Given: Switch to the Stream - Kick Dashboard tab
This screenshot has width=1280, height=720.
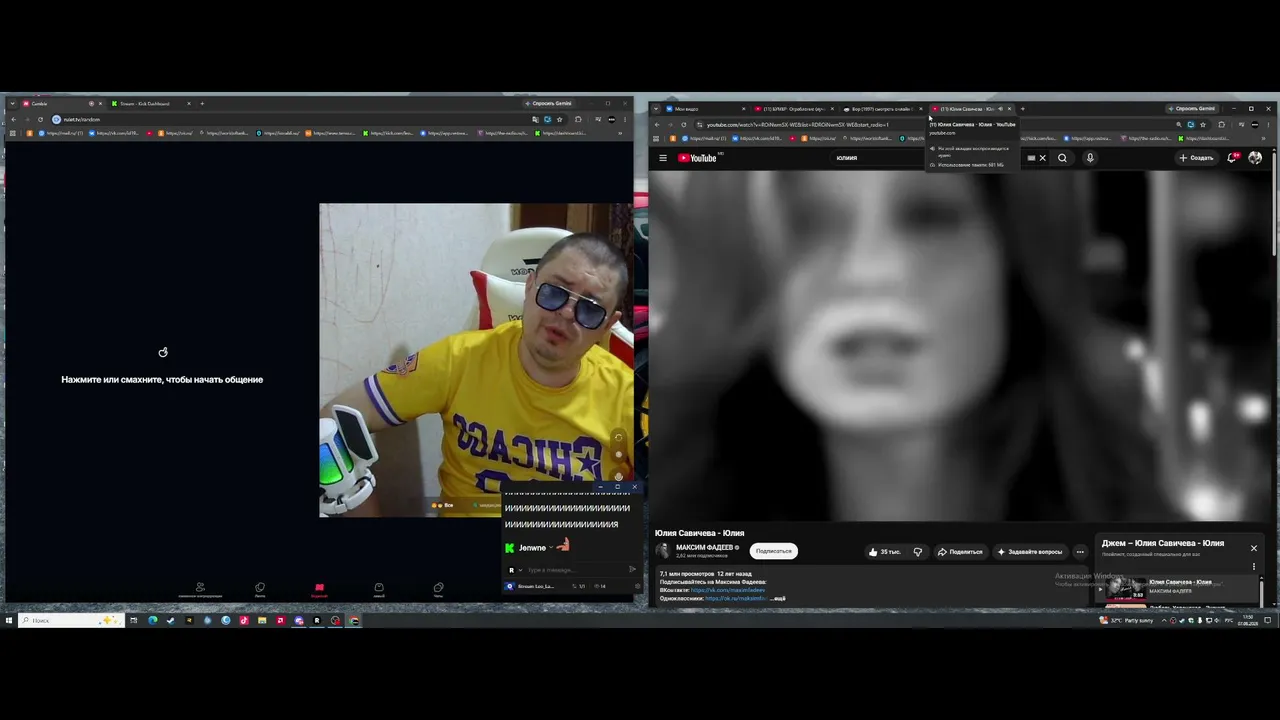Looking at the screenshot, I should click(150, 103).
